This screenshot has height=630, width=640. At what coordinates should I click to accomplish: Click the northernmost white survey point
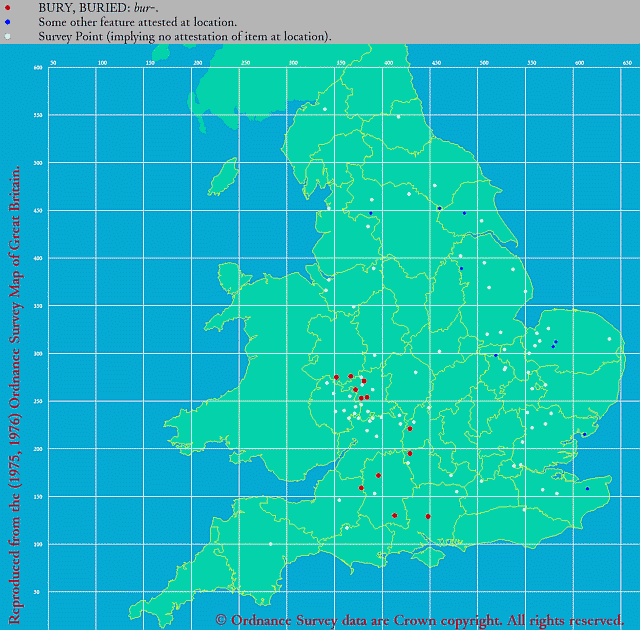pos(325,109)
